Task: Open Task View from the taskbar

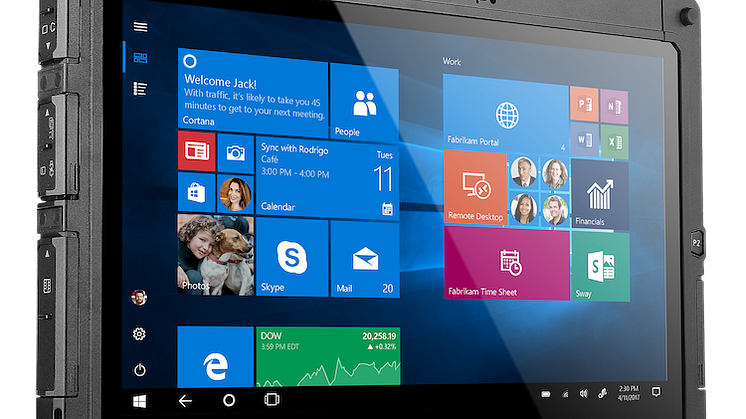Action: click(270, 400)
